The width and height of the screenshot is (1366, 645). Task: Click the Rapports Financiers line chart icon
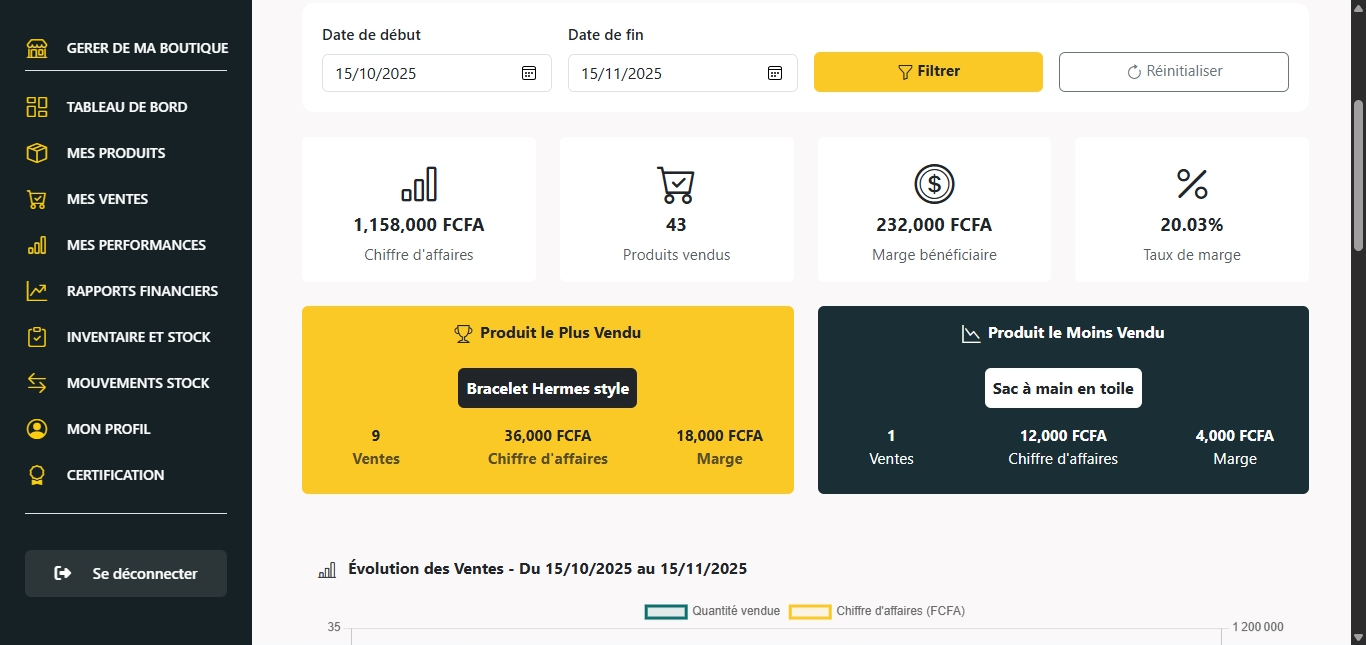[x=37, y=291]
